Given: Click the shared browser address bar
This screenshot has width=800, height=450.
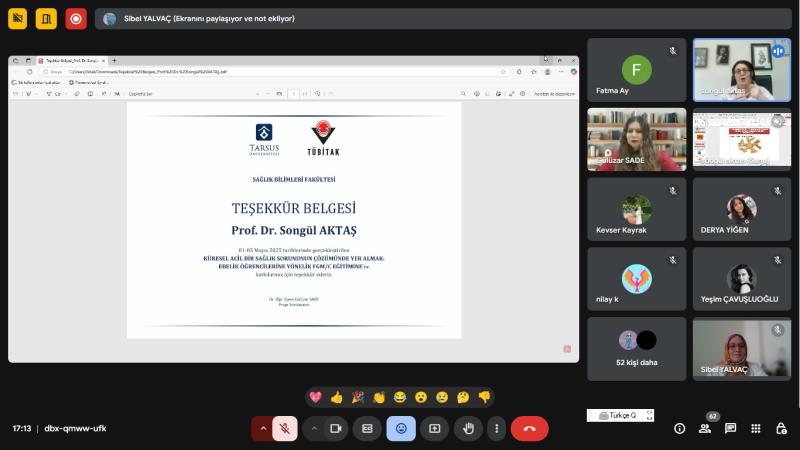Looking at the screenshot, I should coord(276,72).
